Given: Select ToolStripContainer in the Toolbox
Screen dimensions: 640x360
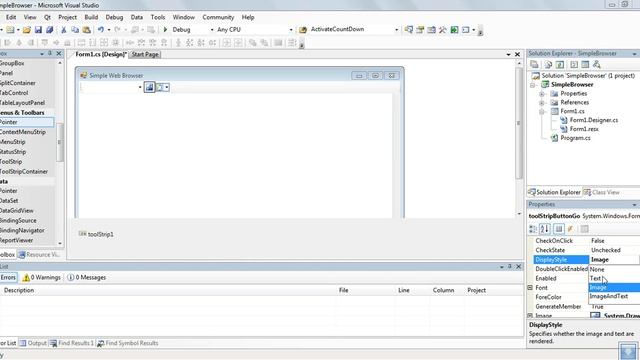Looking at the screenshot, I should 24,171.
